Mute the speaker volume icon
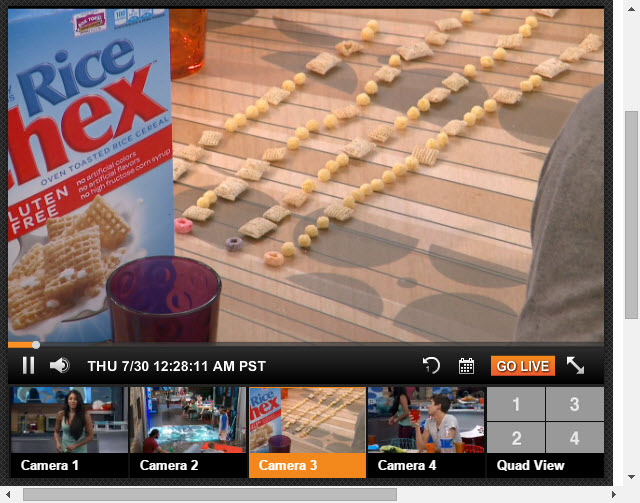Viewport: 640px width, 503px height. click(60, 365)
